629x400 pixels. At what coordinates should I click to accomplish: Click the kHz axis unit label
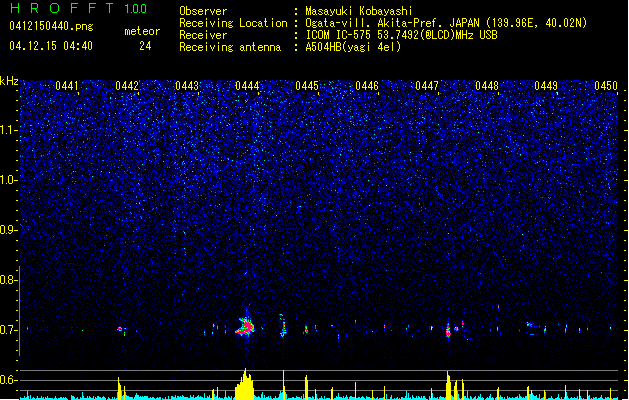pyautogui.click(x=9, y=81)
